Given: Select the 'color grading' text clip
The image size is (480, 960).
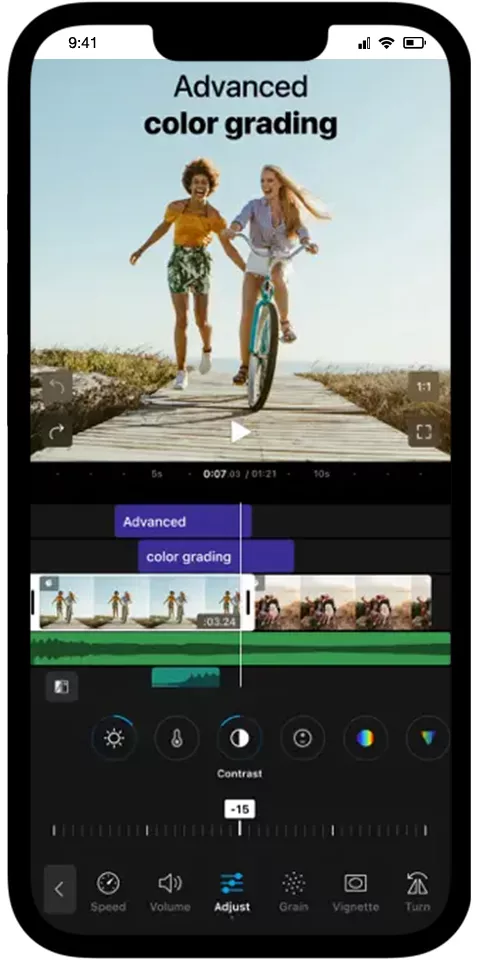Looking at the screenshot, I should point(216,557).
